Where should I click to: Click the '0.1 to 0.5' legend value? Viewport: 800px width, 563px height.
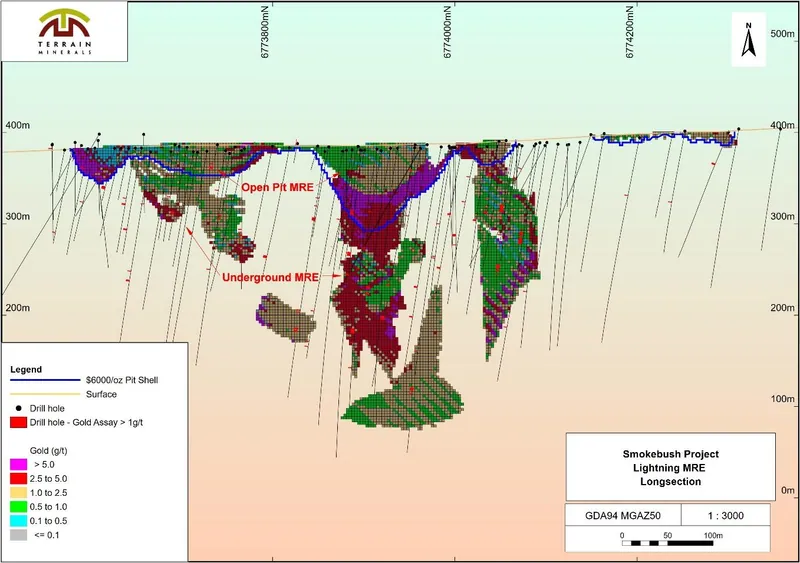click(48, 521)
